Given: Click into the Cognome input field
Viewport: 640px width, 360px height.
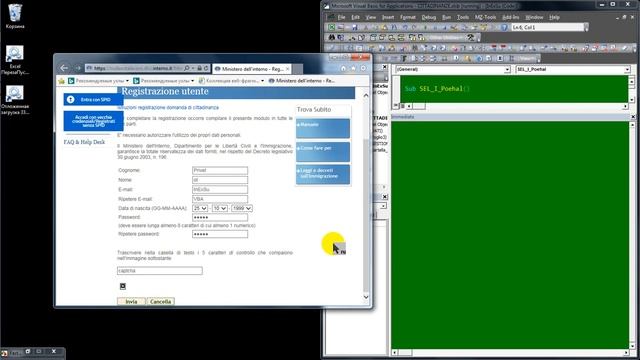Looking at the screenshot, I should [x=220, y=170].
